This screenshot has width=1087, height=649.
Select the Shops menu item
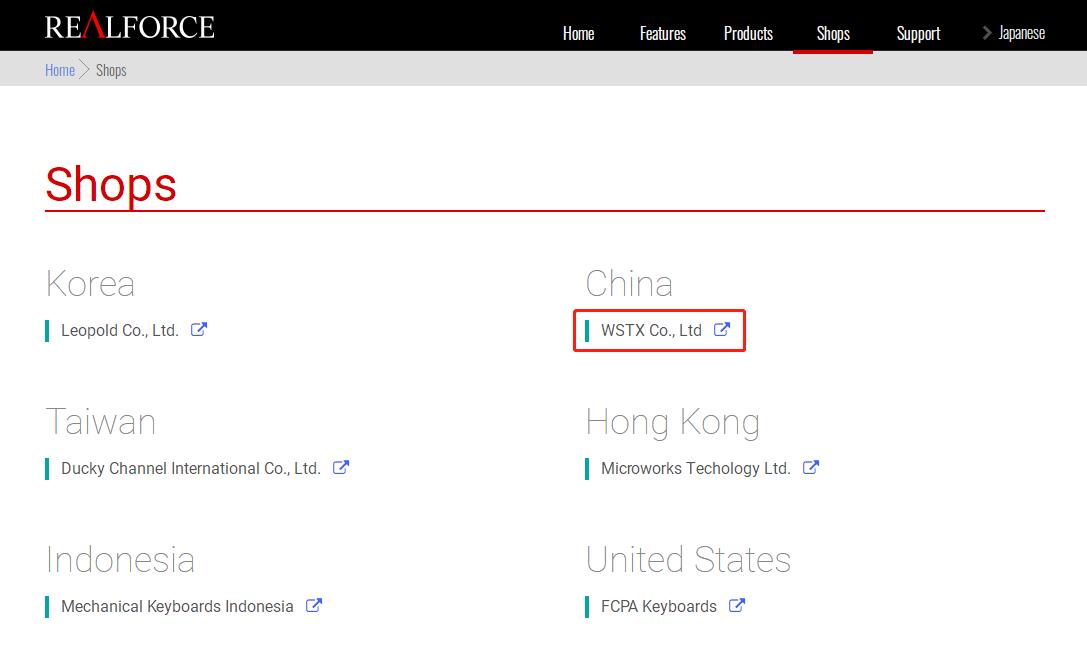[833, 33]
